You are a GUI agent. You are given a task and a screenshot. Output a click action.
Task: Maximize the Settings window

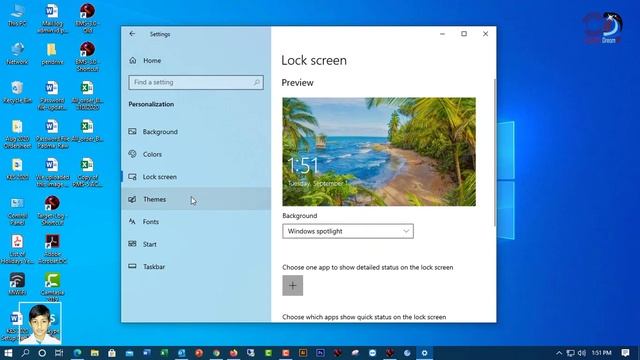tap(464, 34)
